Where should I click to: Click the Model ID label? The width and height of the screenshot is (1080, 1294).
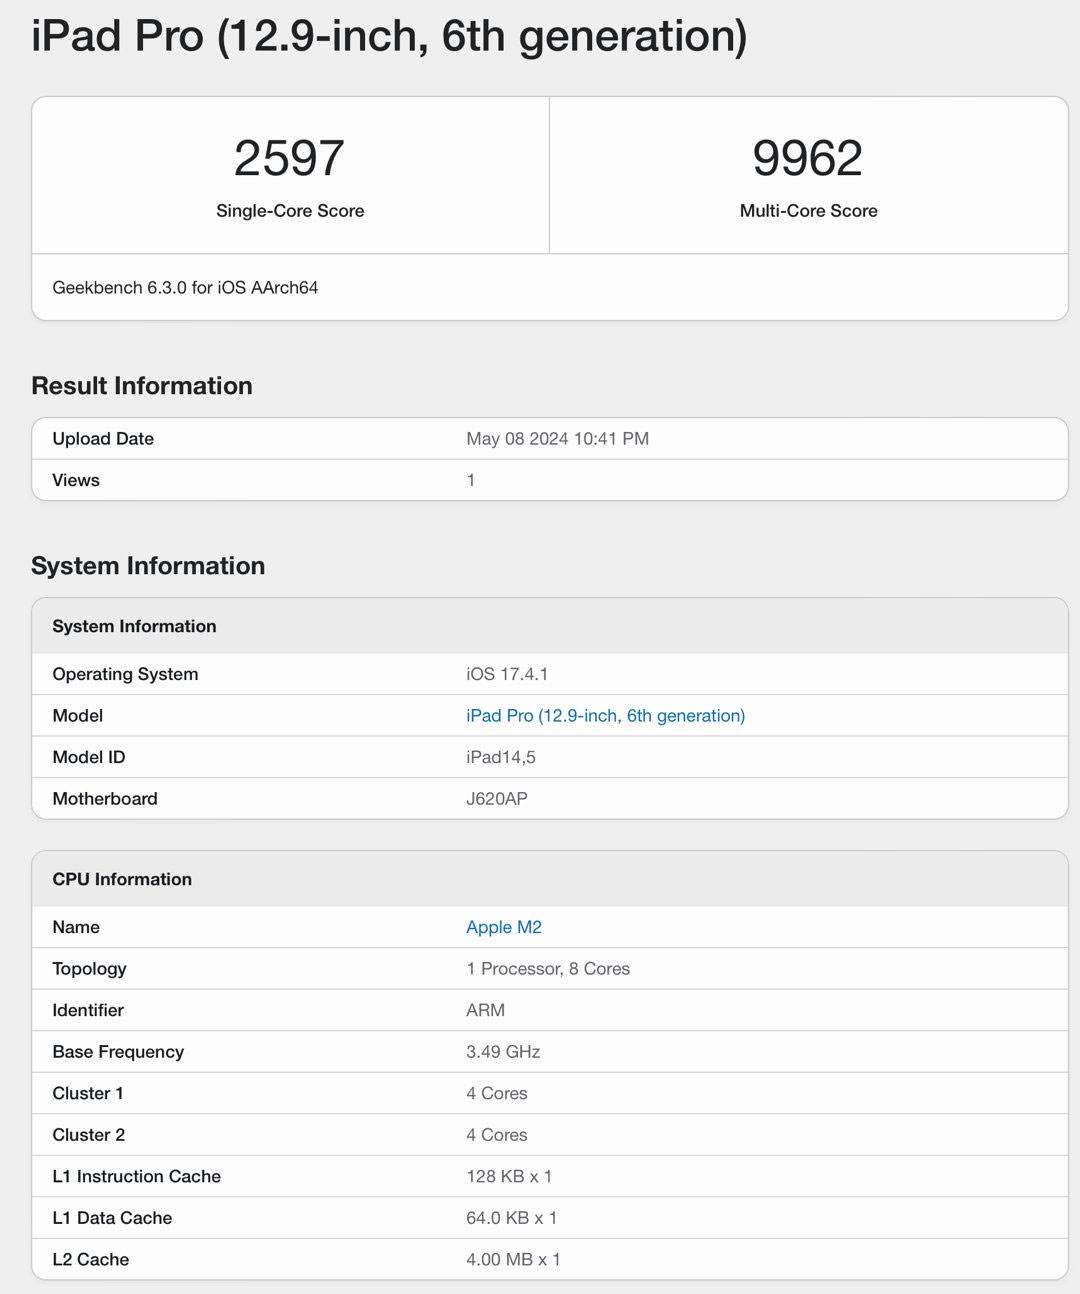tap(89, 757)
